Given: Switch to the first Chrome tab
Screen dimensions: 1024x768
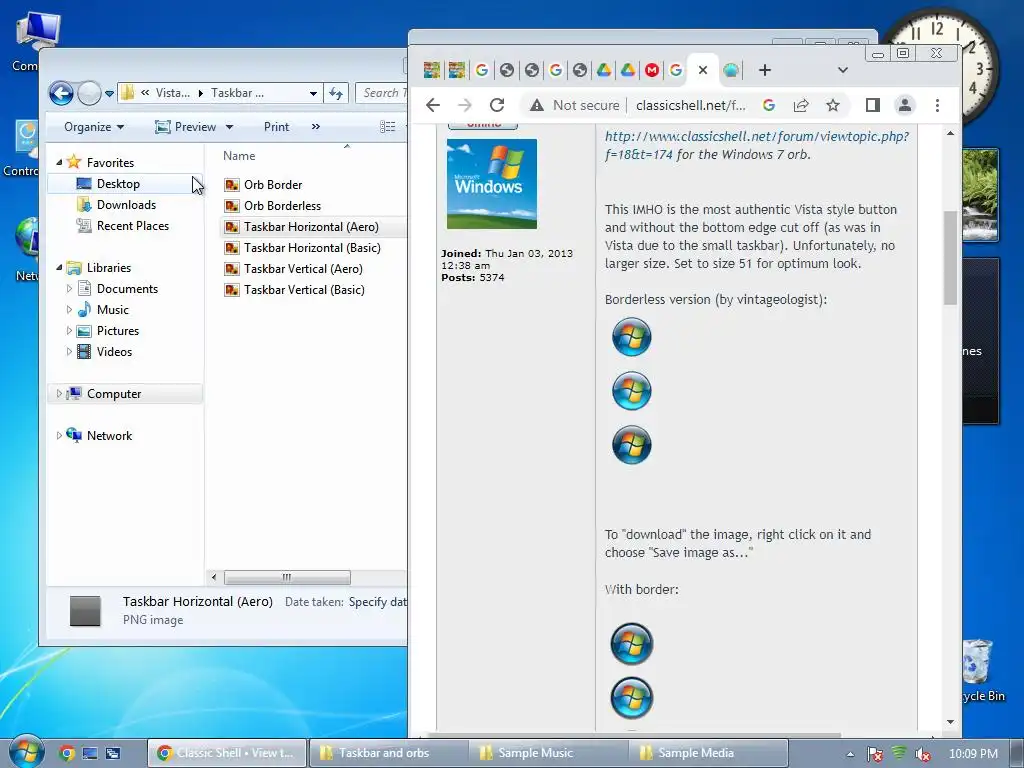Looking at the screenshot, I should tap(432, 70).
